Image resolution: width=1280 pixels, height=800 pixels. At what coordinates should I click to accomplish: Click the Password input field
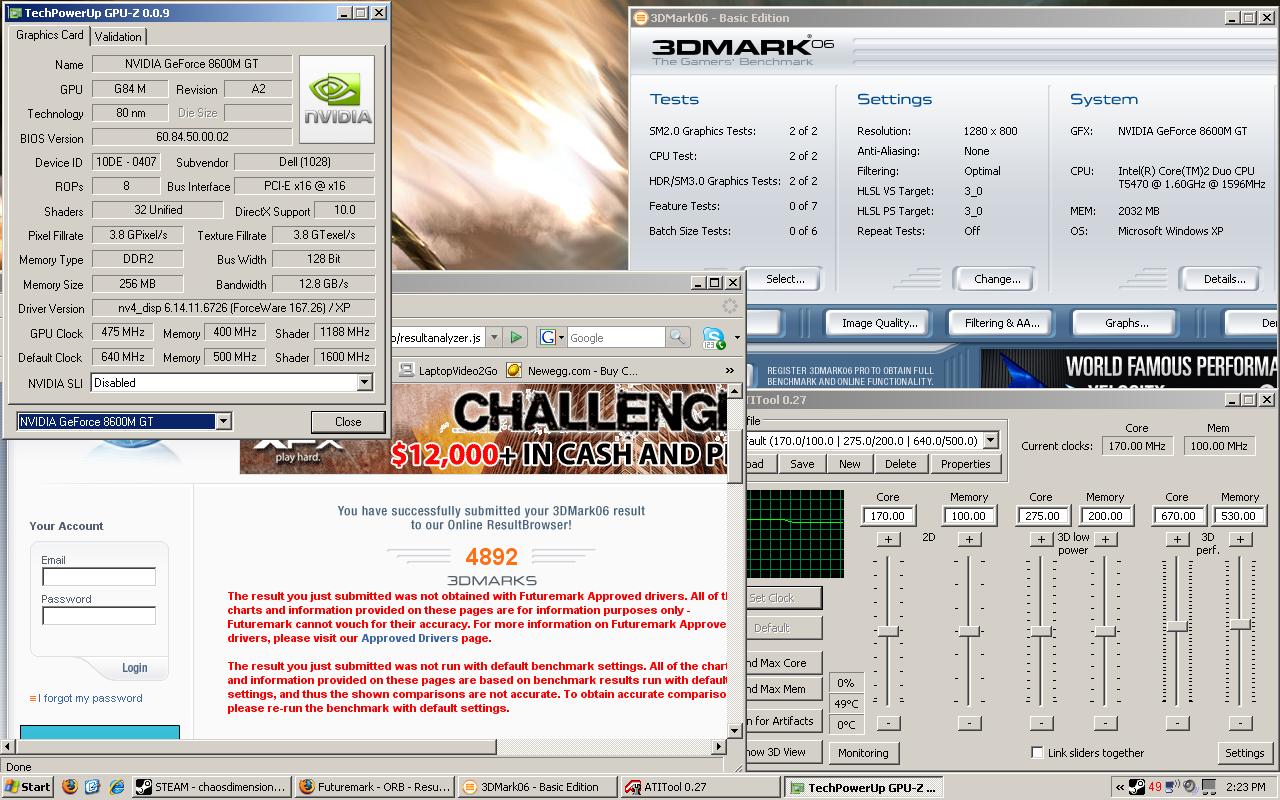point(99,615)
